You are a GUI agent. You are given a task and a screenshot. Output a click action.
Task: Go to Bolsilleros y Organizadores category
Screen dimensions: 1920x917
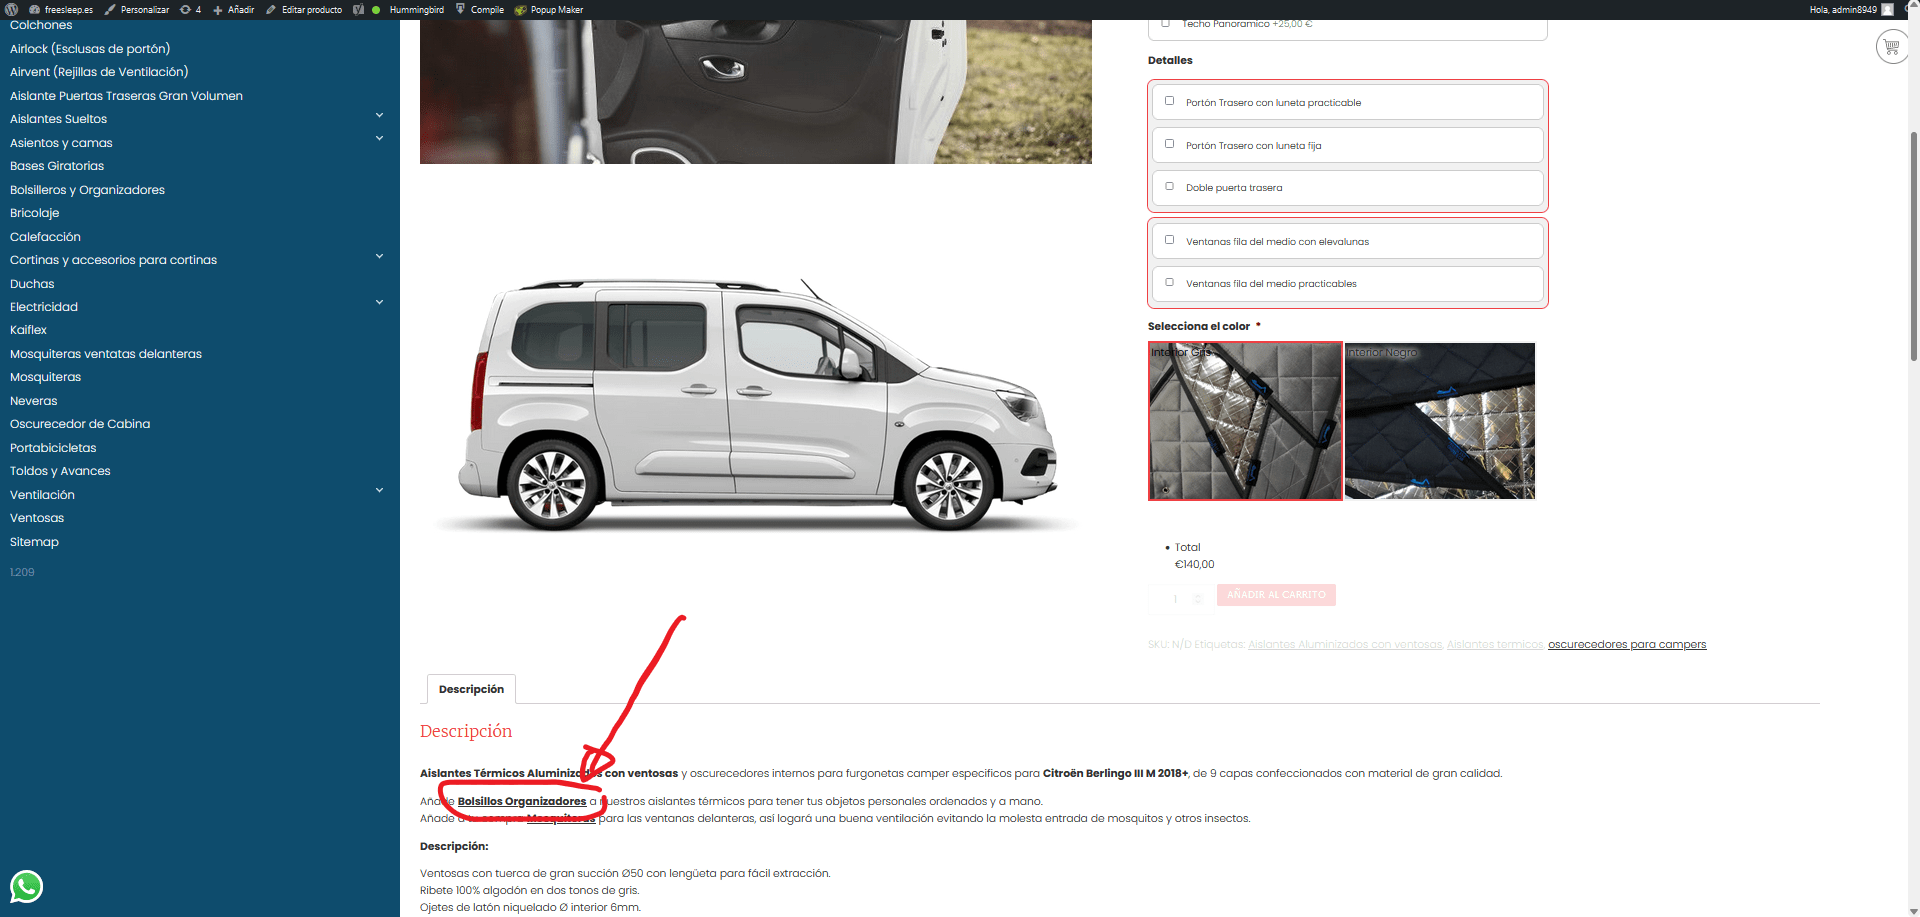pos(87,190)
